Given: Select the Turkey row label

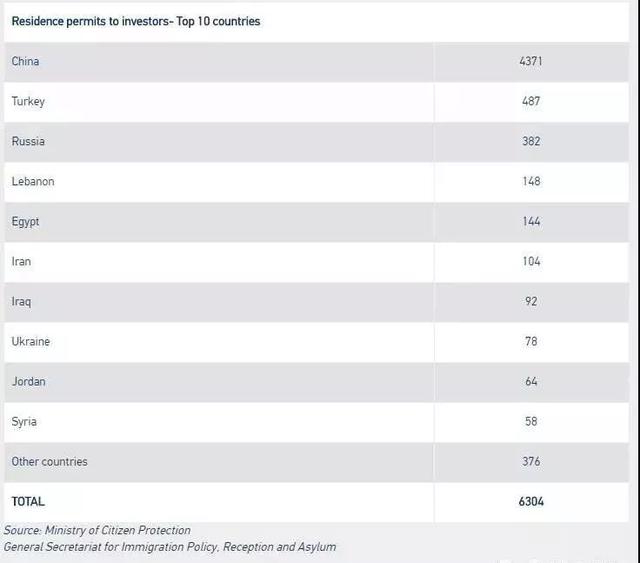Looking at the screenshot, I should tap(28, 101).
